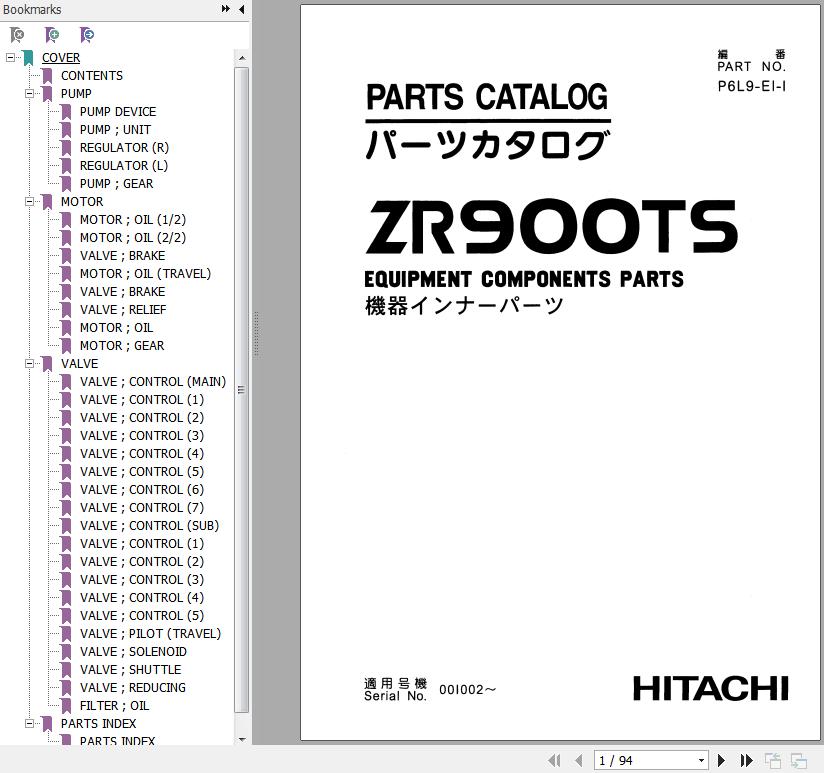Screen dimensions: 824x773
Task: Click the bookmark icon beside FILTER ; OIL
Action: [66, 706]
